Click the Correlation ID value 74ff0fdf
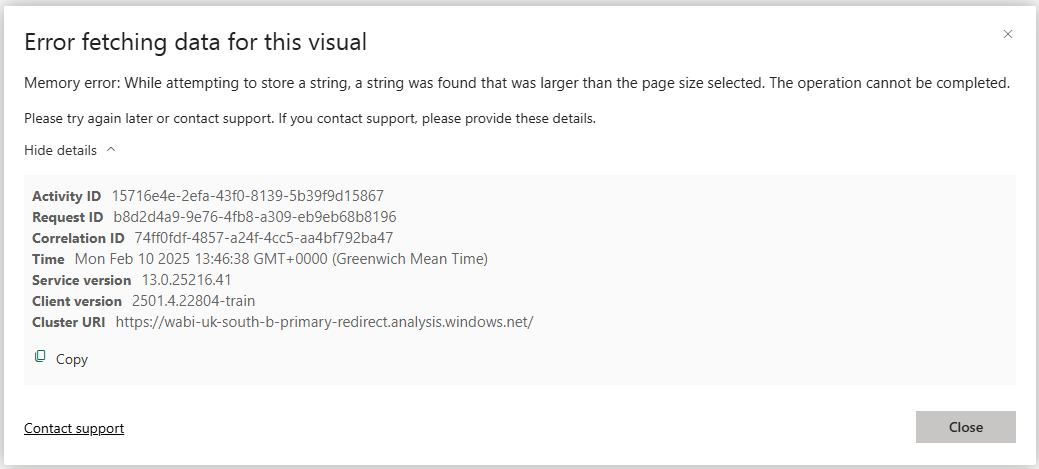Image resolution: width=1039 pixels, height=469 pixels. pos(264,238)
